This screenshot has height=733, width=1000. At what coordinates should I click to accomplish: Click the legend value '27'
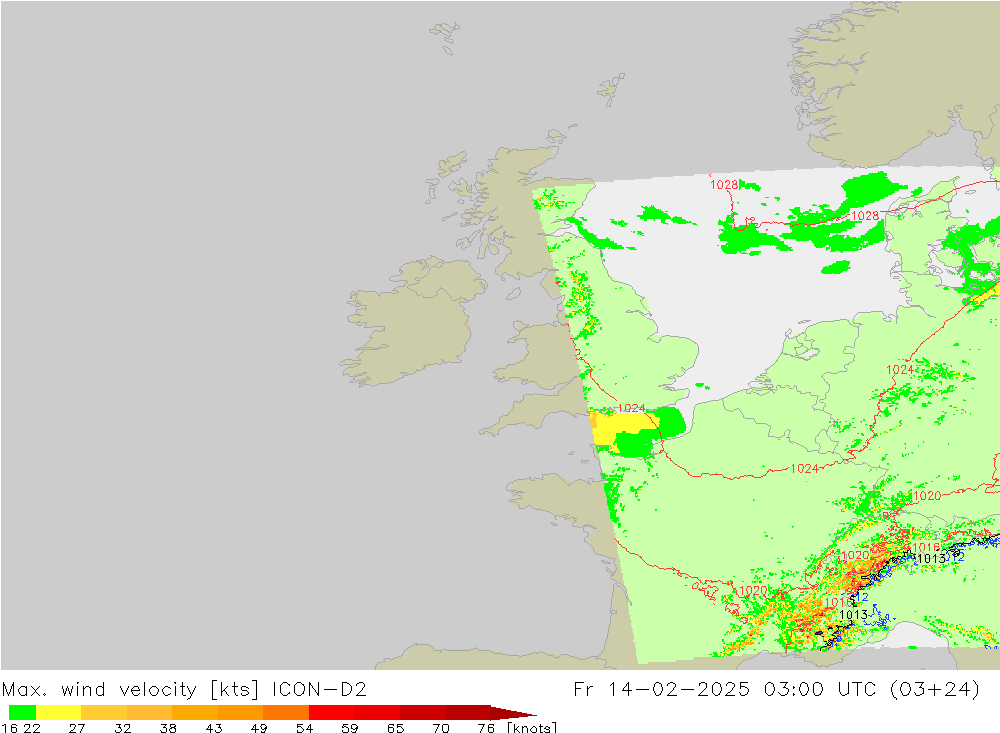click(77, 728)
